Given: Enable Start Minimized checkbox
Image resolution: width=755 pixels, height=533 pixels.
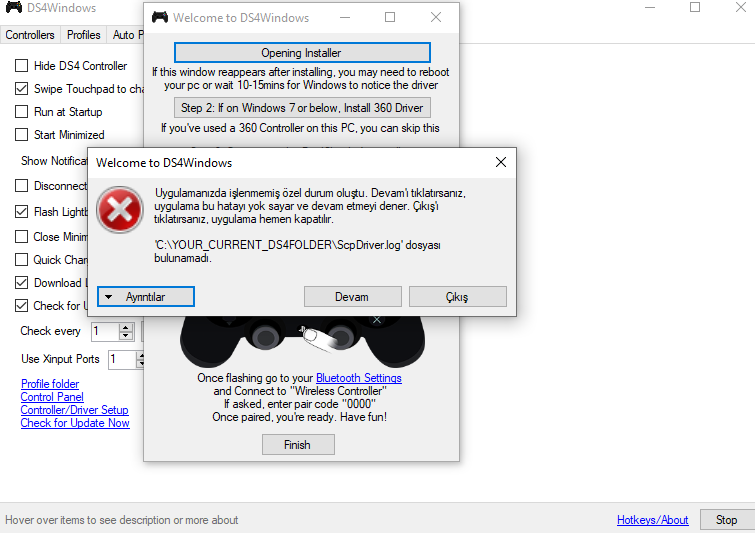Looking at the screenshot, I should (22, 134).
